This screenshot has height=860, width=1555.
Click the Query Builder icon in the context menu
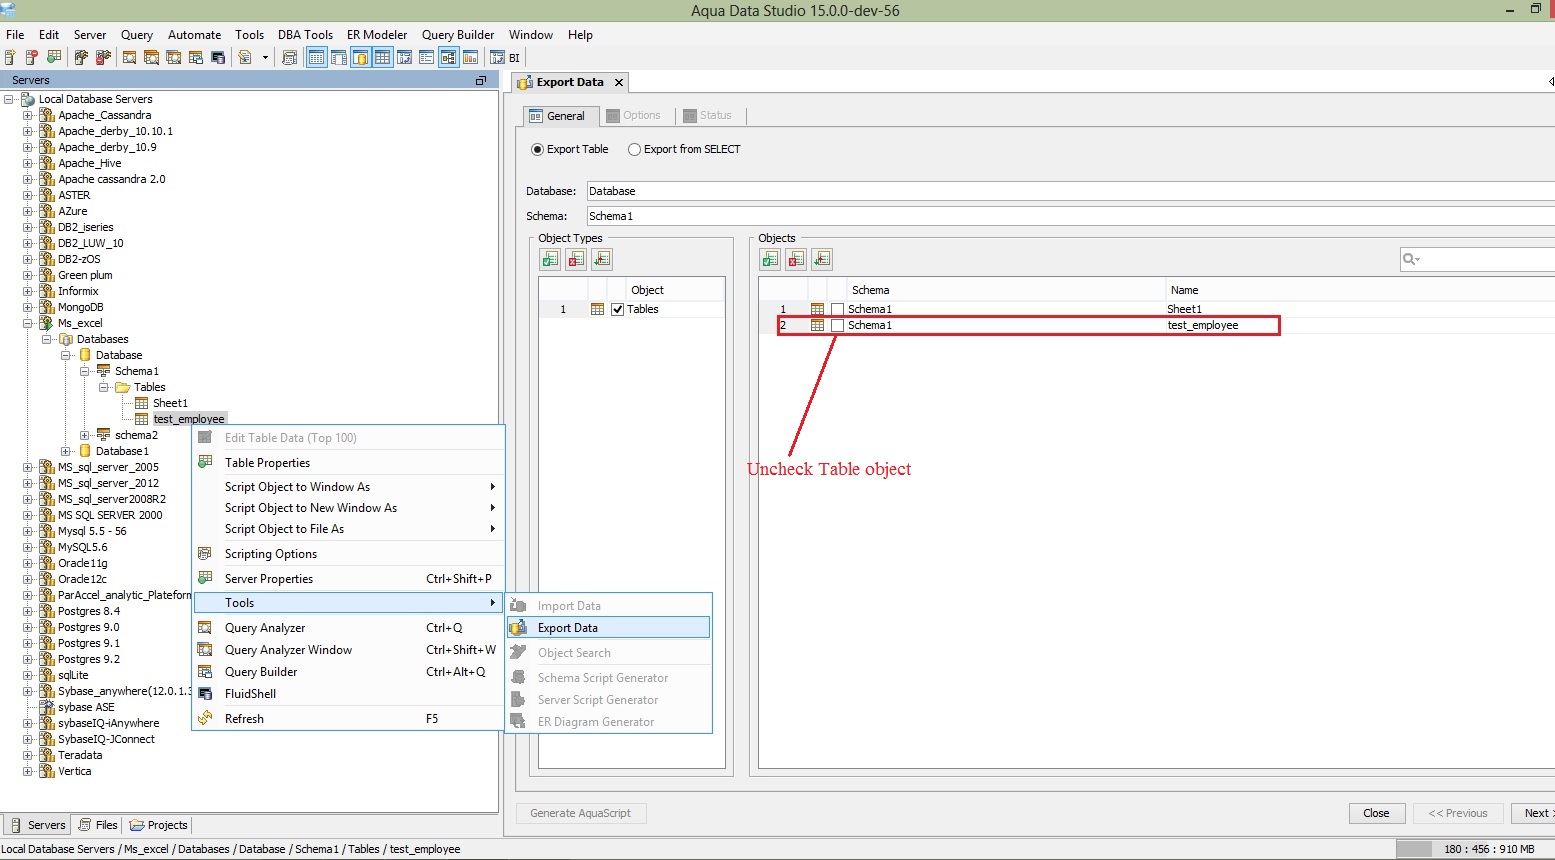click(205, 671)
